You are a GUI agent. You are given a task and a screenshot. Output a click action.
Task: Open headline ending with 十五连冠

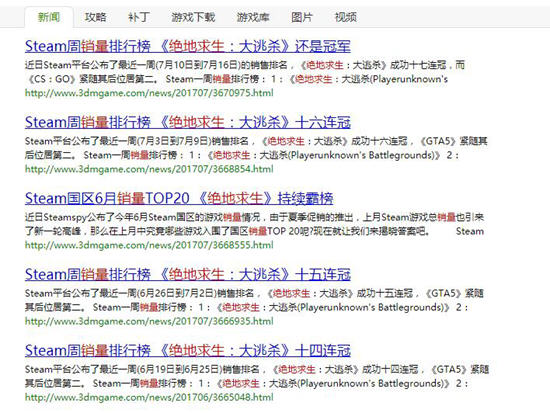(188, 274)
